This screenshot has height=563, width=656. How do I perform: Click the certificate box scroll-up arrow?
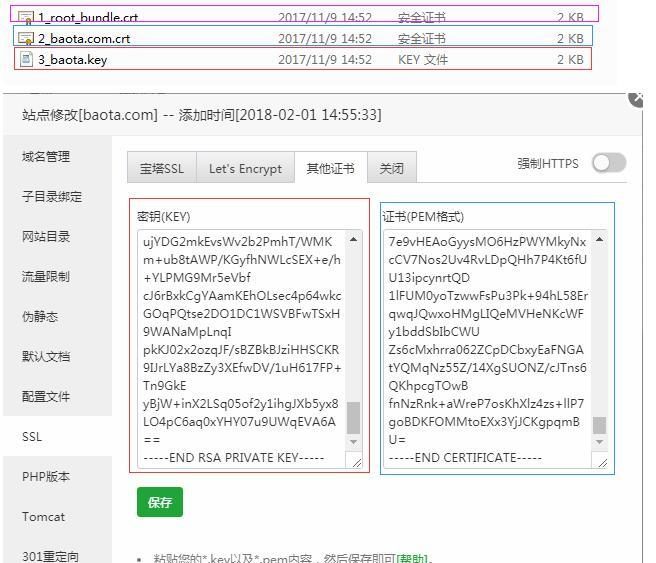click(x=600, y=240)
